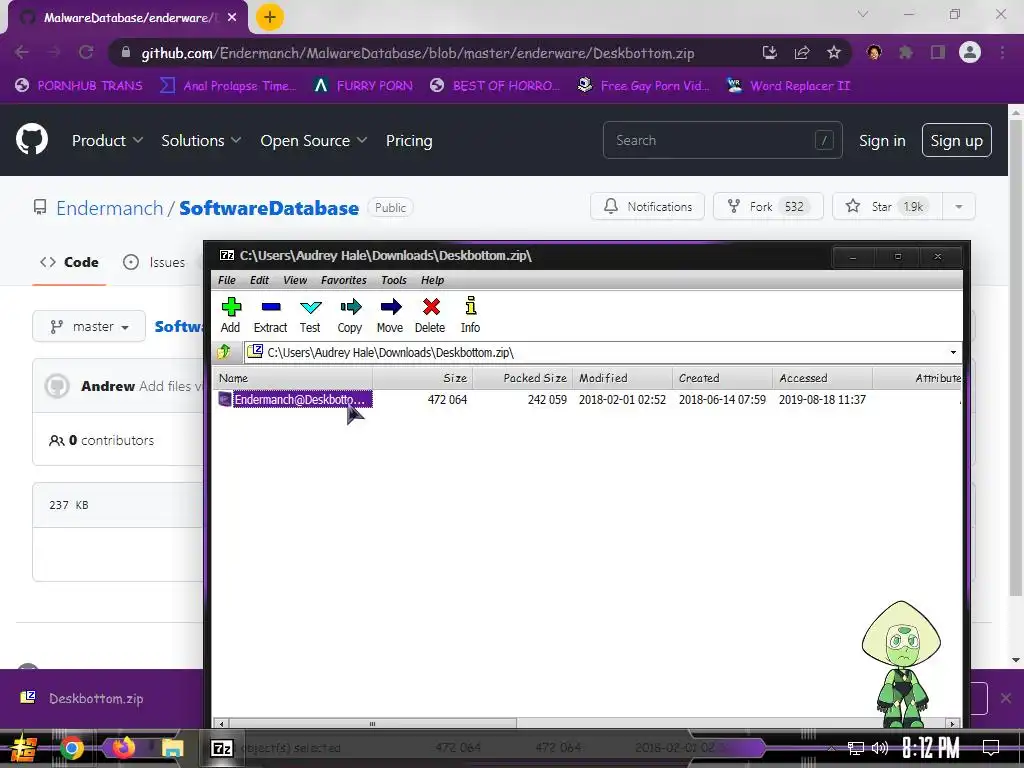Open the Chrome extensions puzzle icon
Screen dimensions: 1024x768
point(906,52)
